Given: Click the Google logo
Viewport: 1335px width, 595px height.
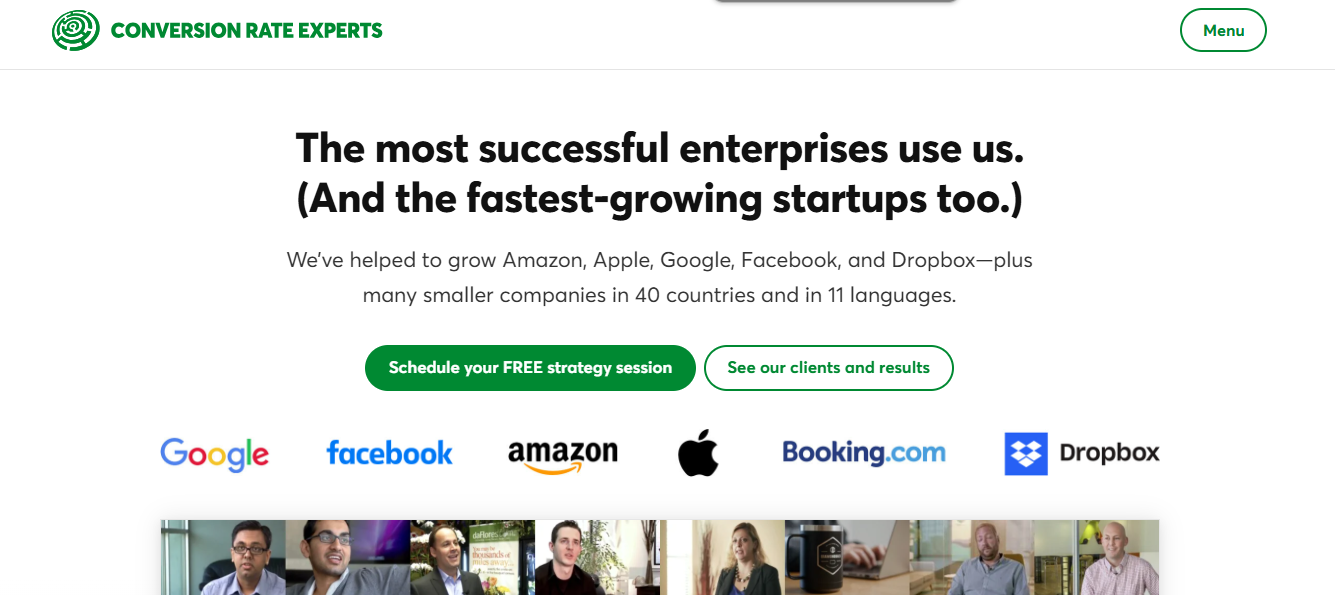Looking at the screenshot, I should point(214,454).
